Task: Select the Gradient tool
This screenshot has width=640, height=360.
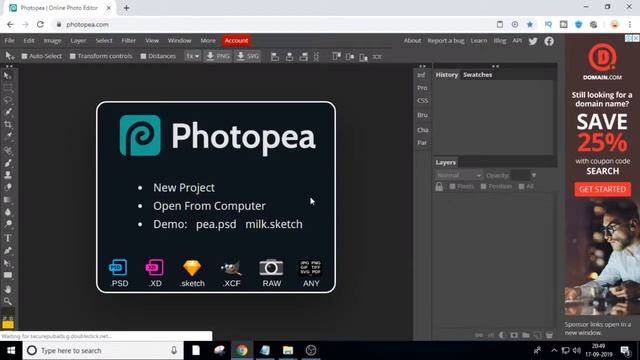Action: point(7,200)
